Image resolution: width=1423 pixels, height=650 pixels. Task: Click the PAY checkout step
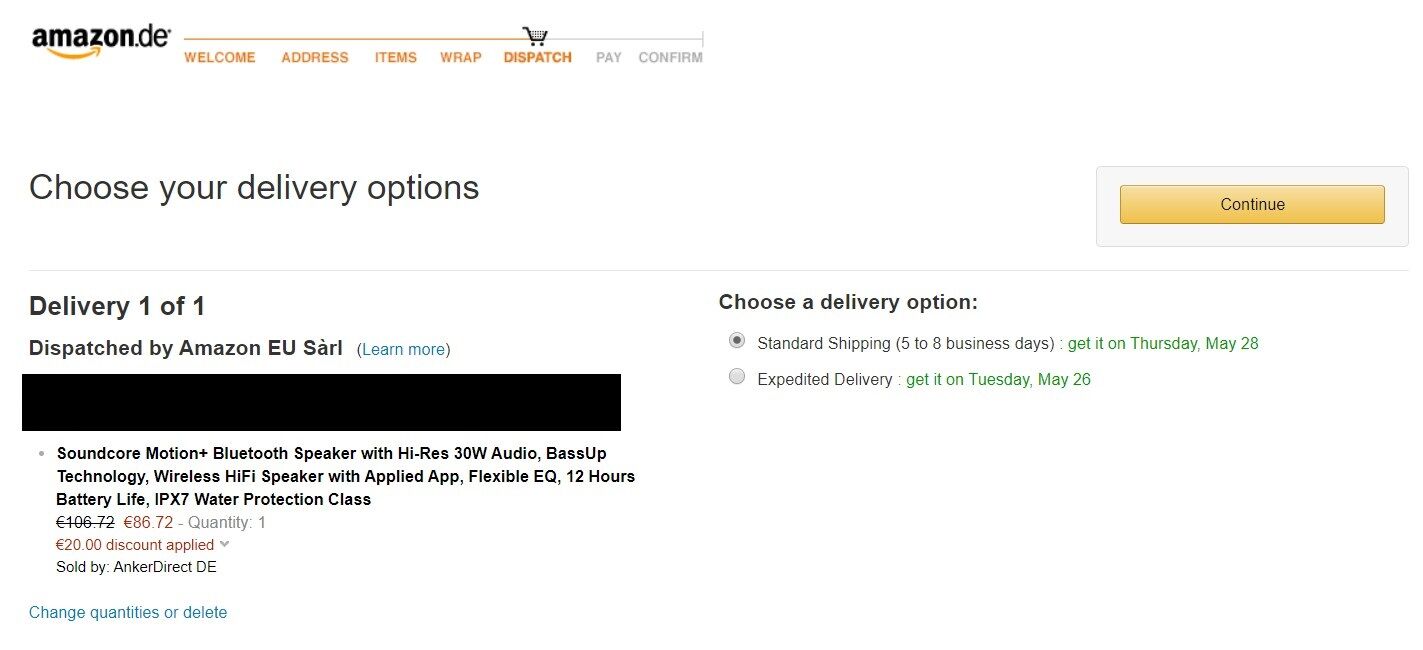[609, 58]
